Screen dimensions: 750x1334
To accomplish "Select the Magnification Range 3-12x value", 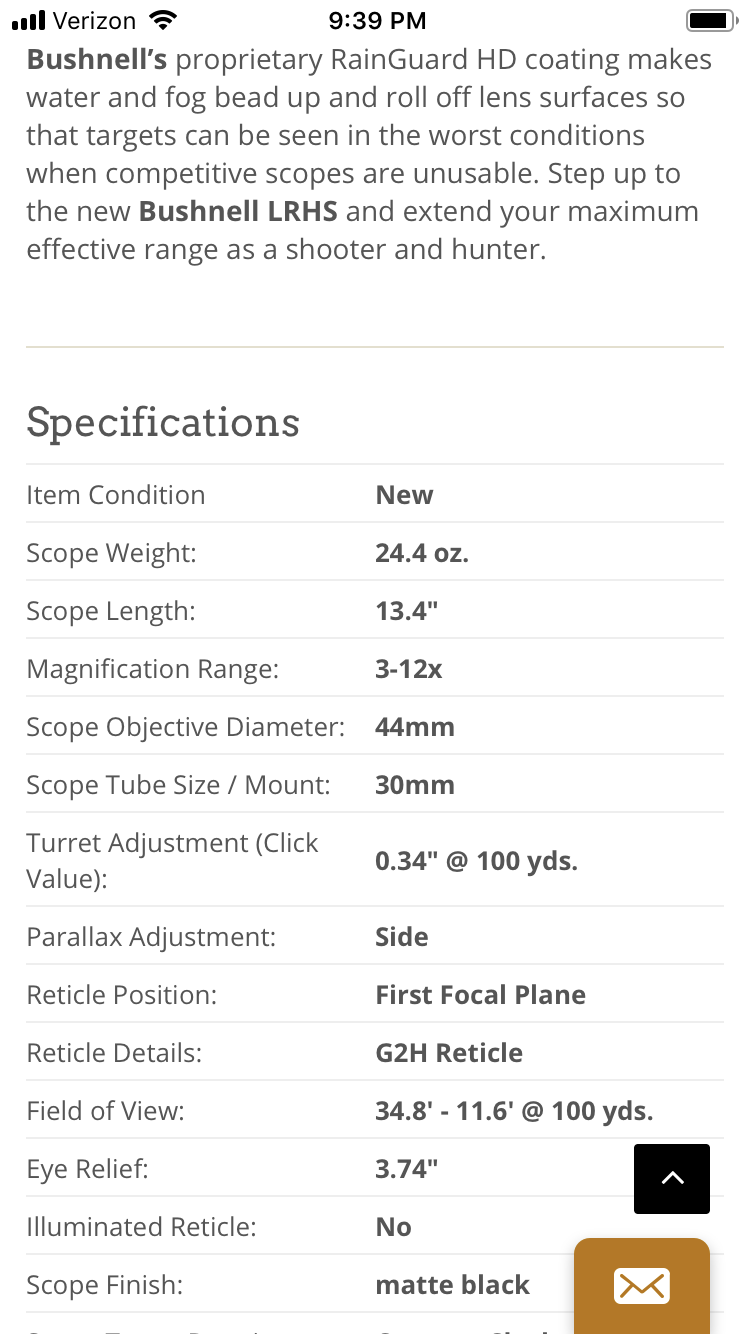I will [x=409, y=669].
